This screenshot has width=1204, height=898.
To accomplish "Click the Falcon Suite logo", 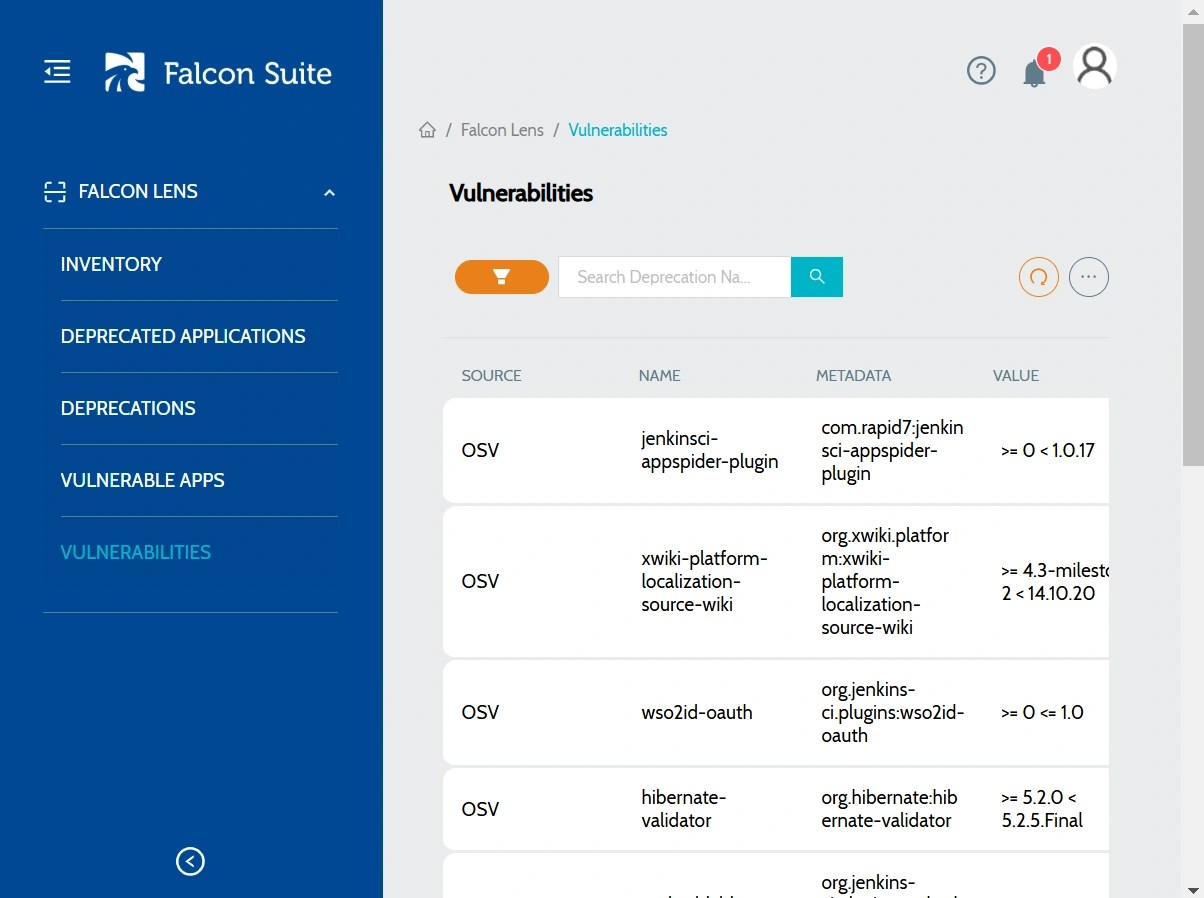I will pos(218,73).
